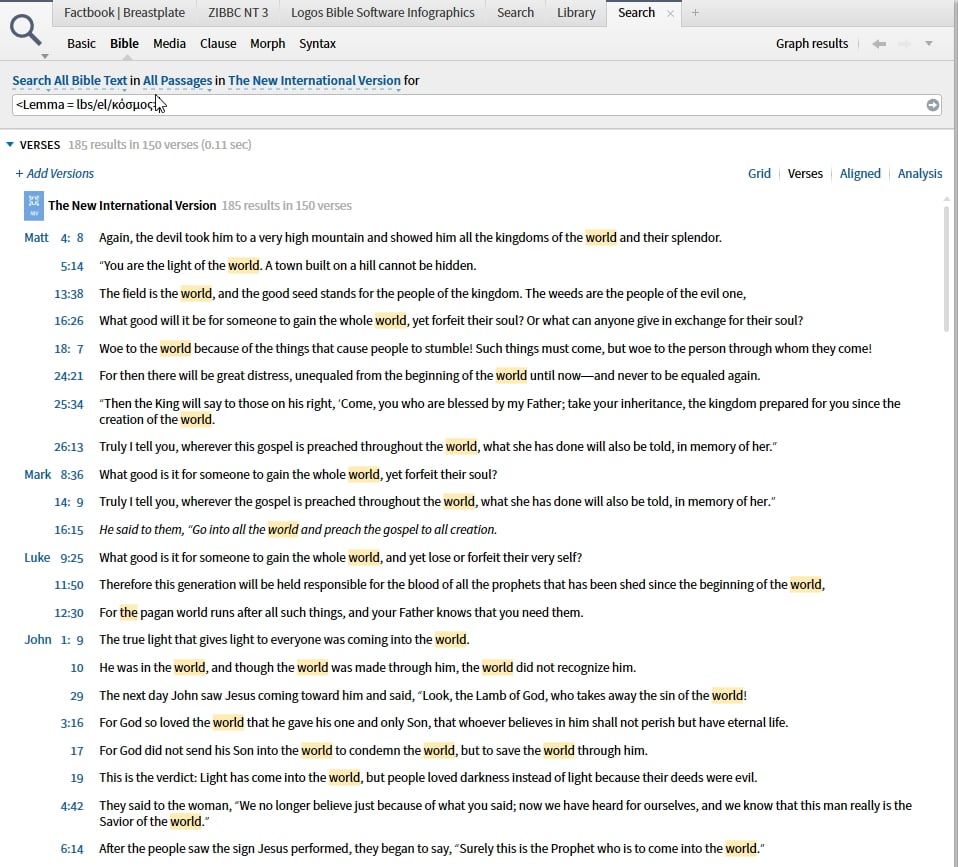The height and width of the screenshot is (867, 958).
Task: Open the dropdown arrow under the magnifying glass
Action: click(x=45, y=56)
